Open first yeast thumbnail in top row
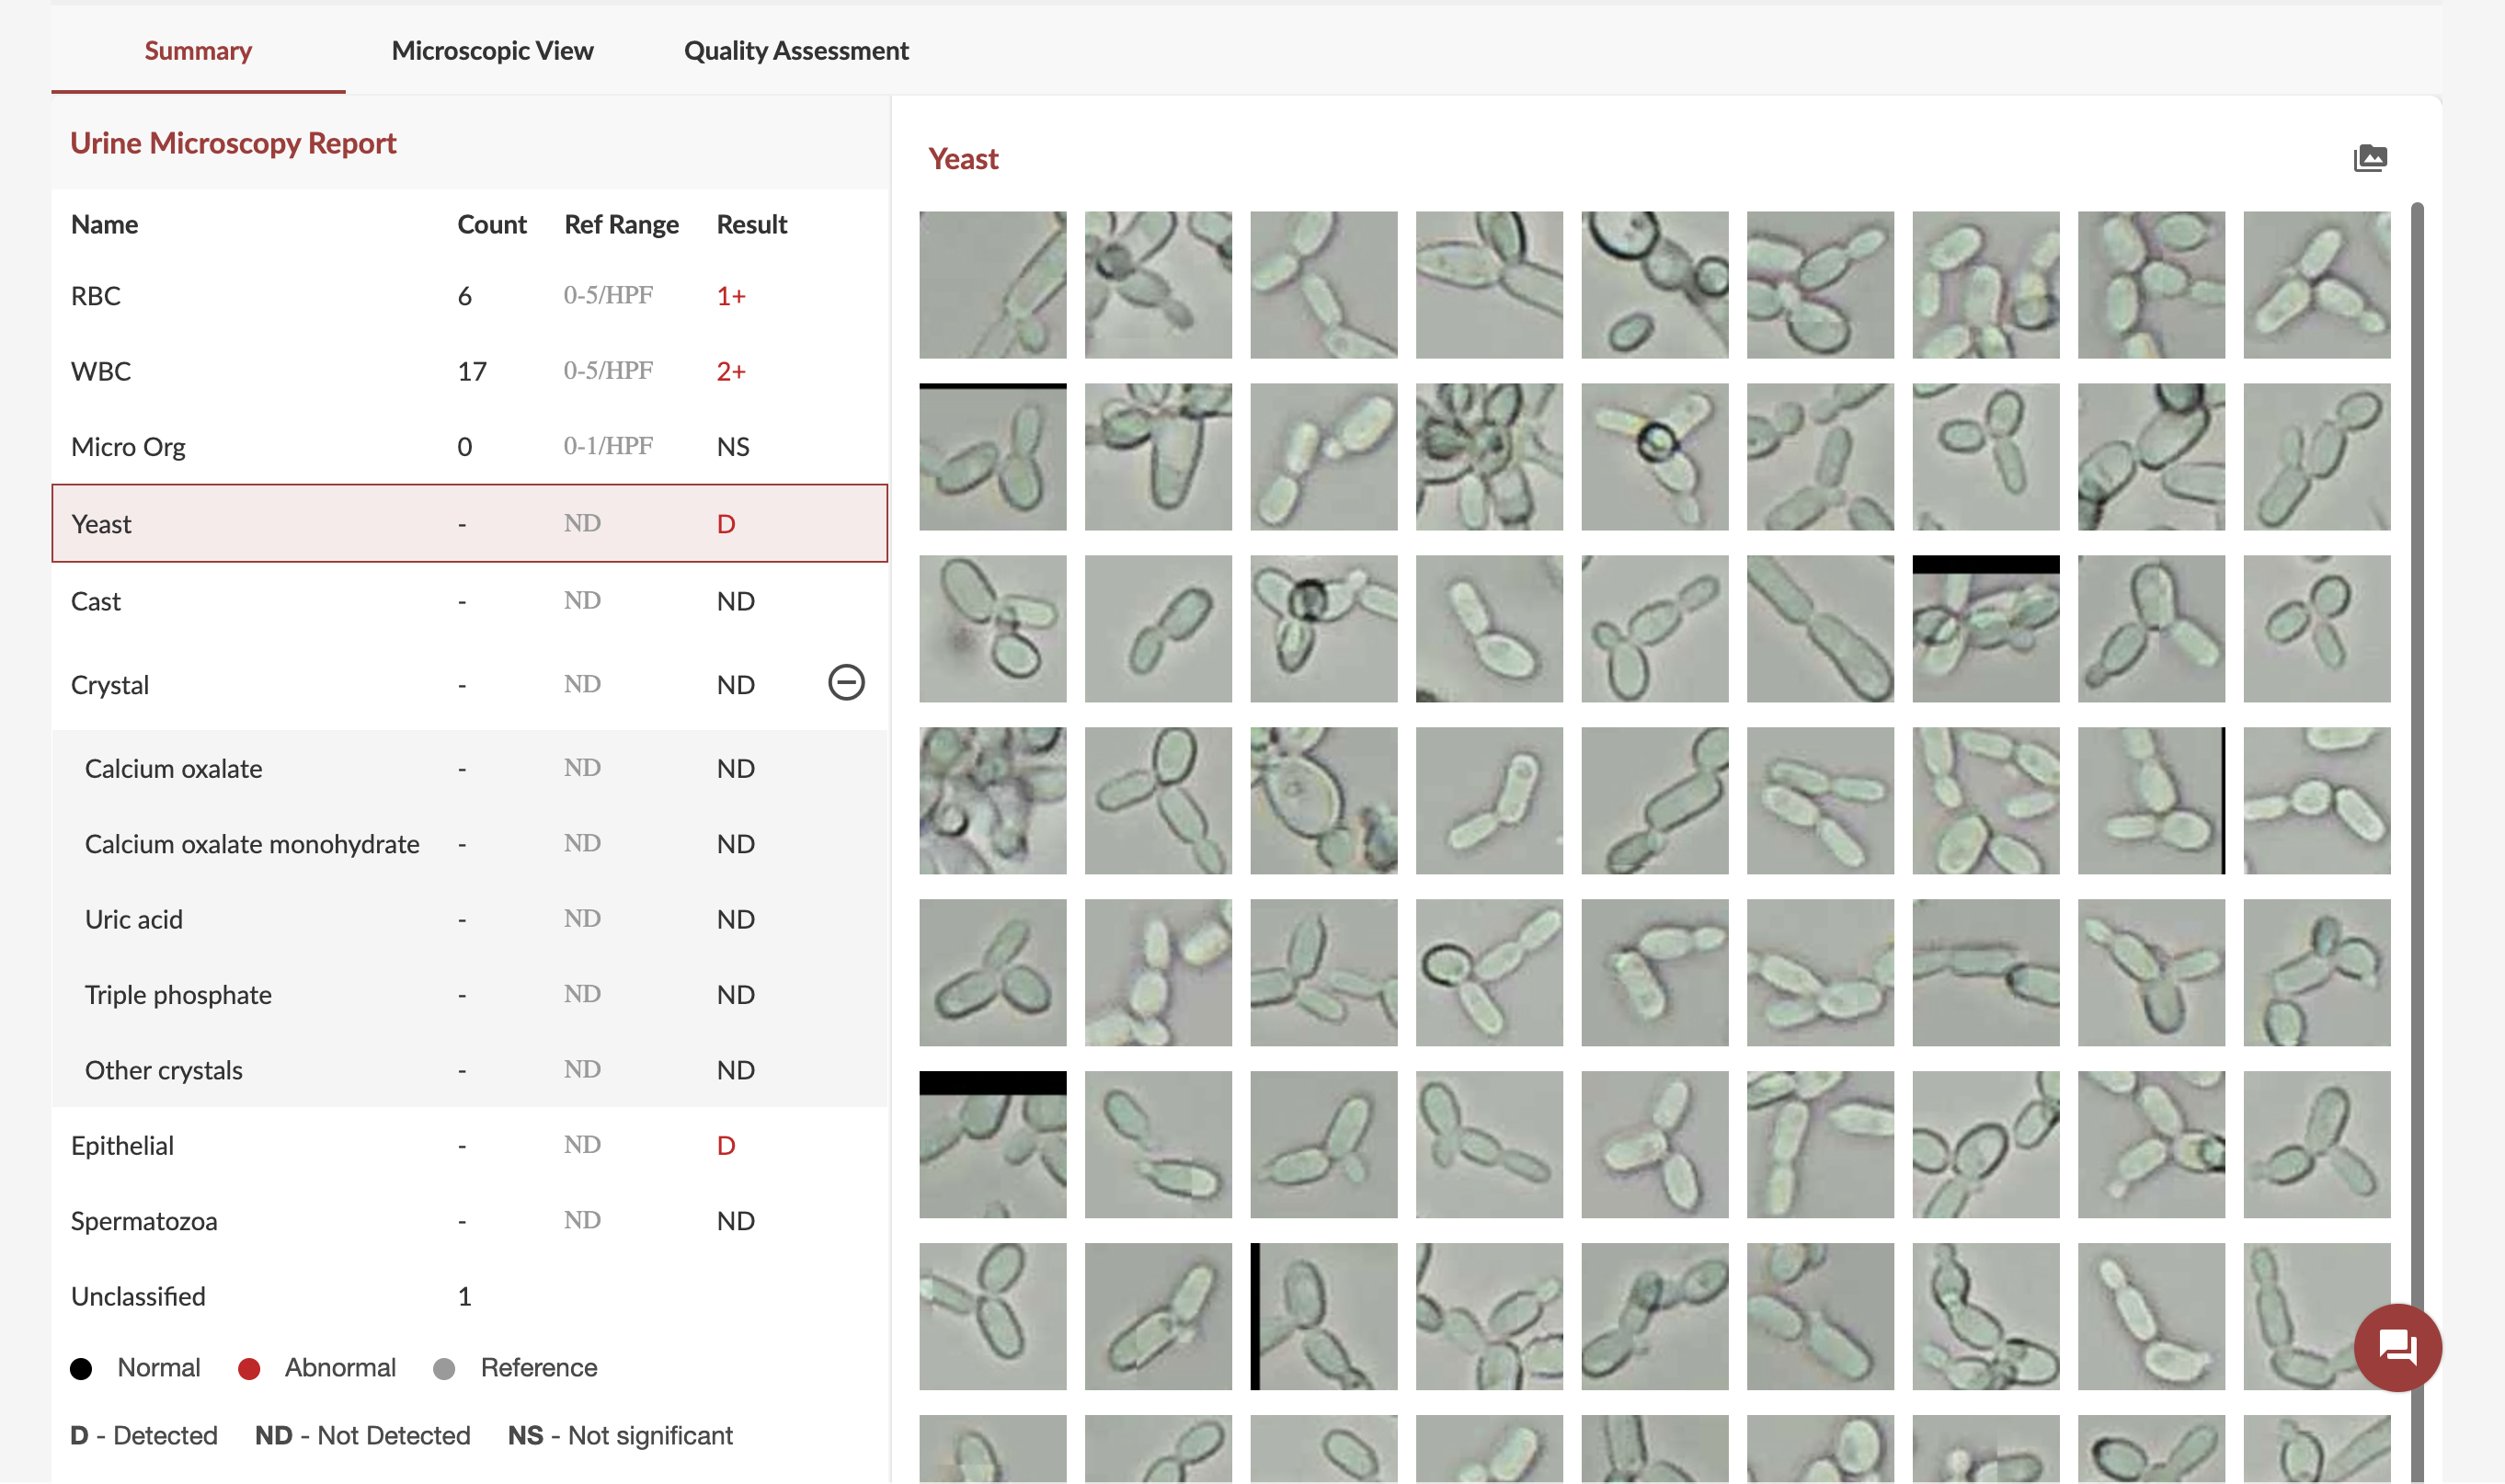The image size is (2505, 1484). pyautogui.click(x=993, y=285)
